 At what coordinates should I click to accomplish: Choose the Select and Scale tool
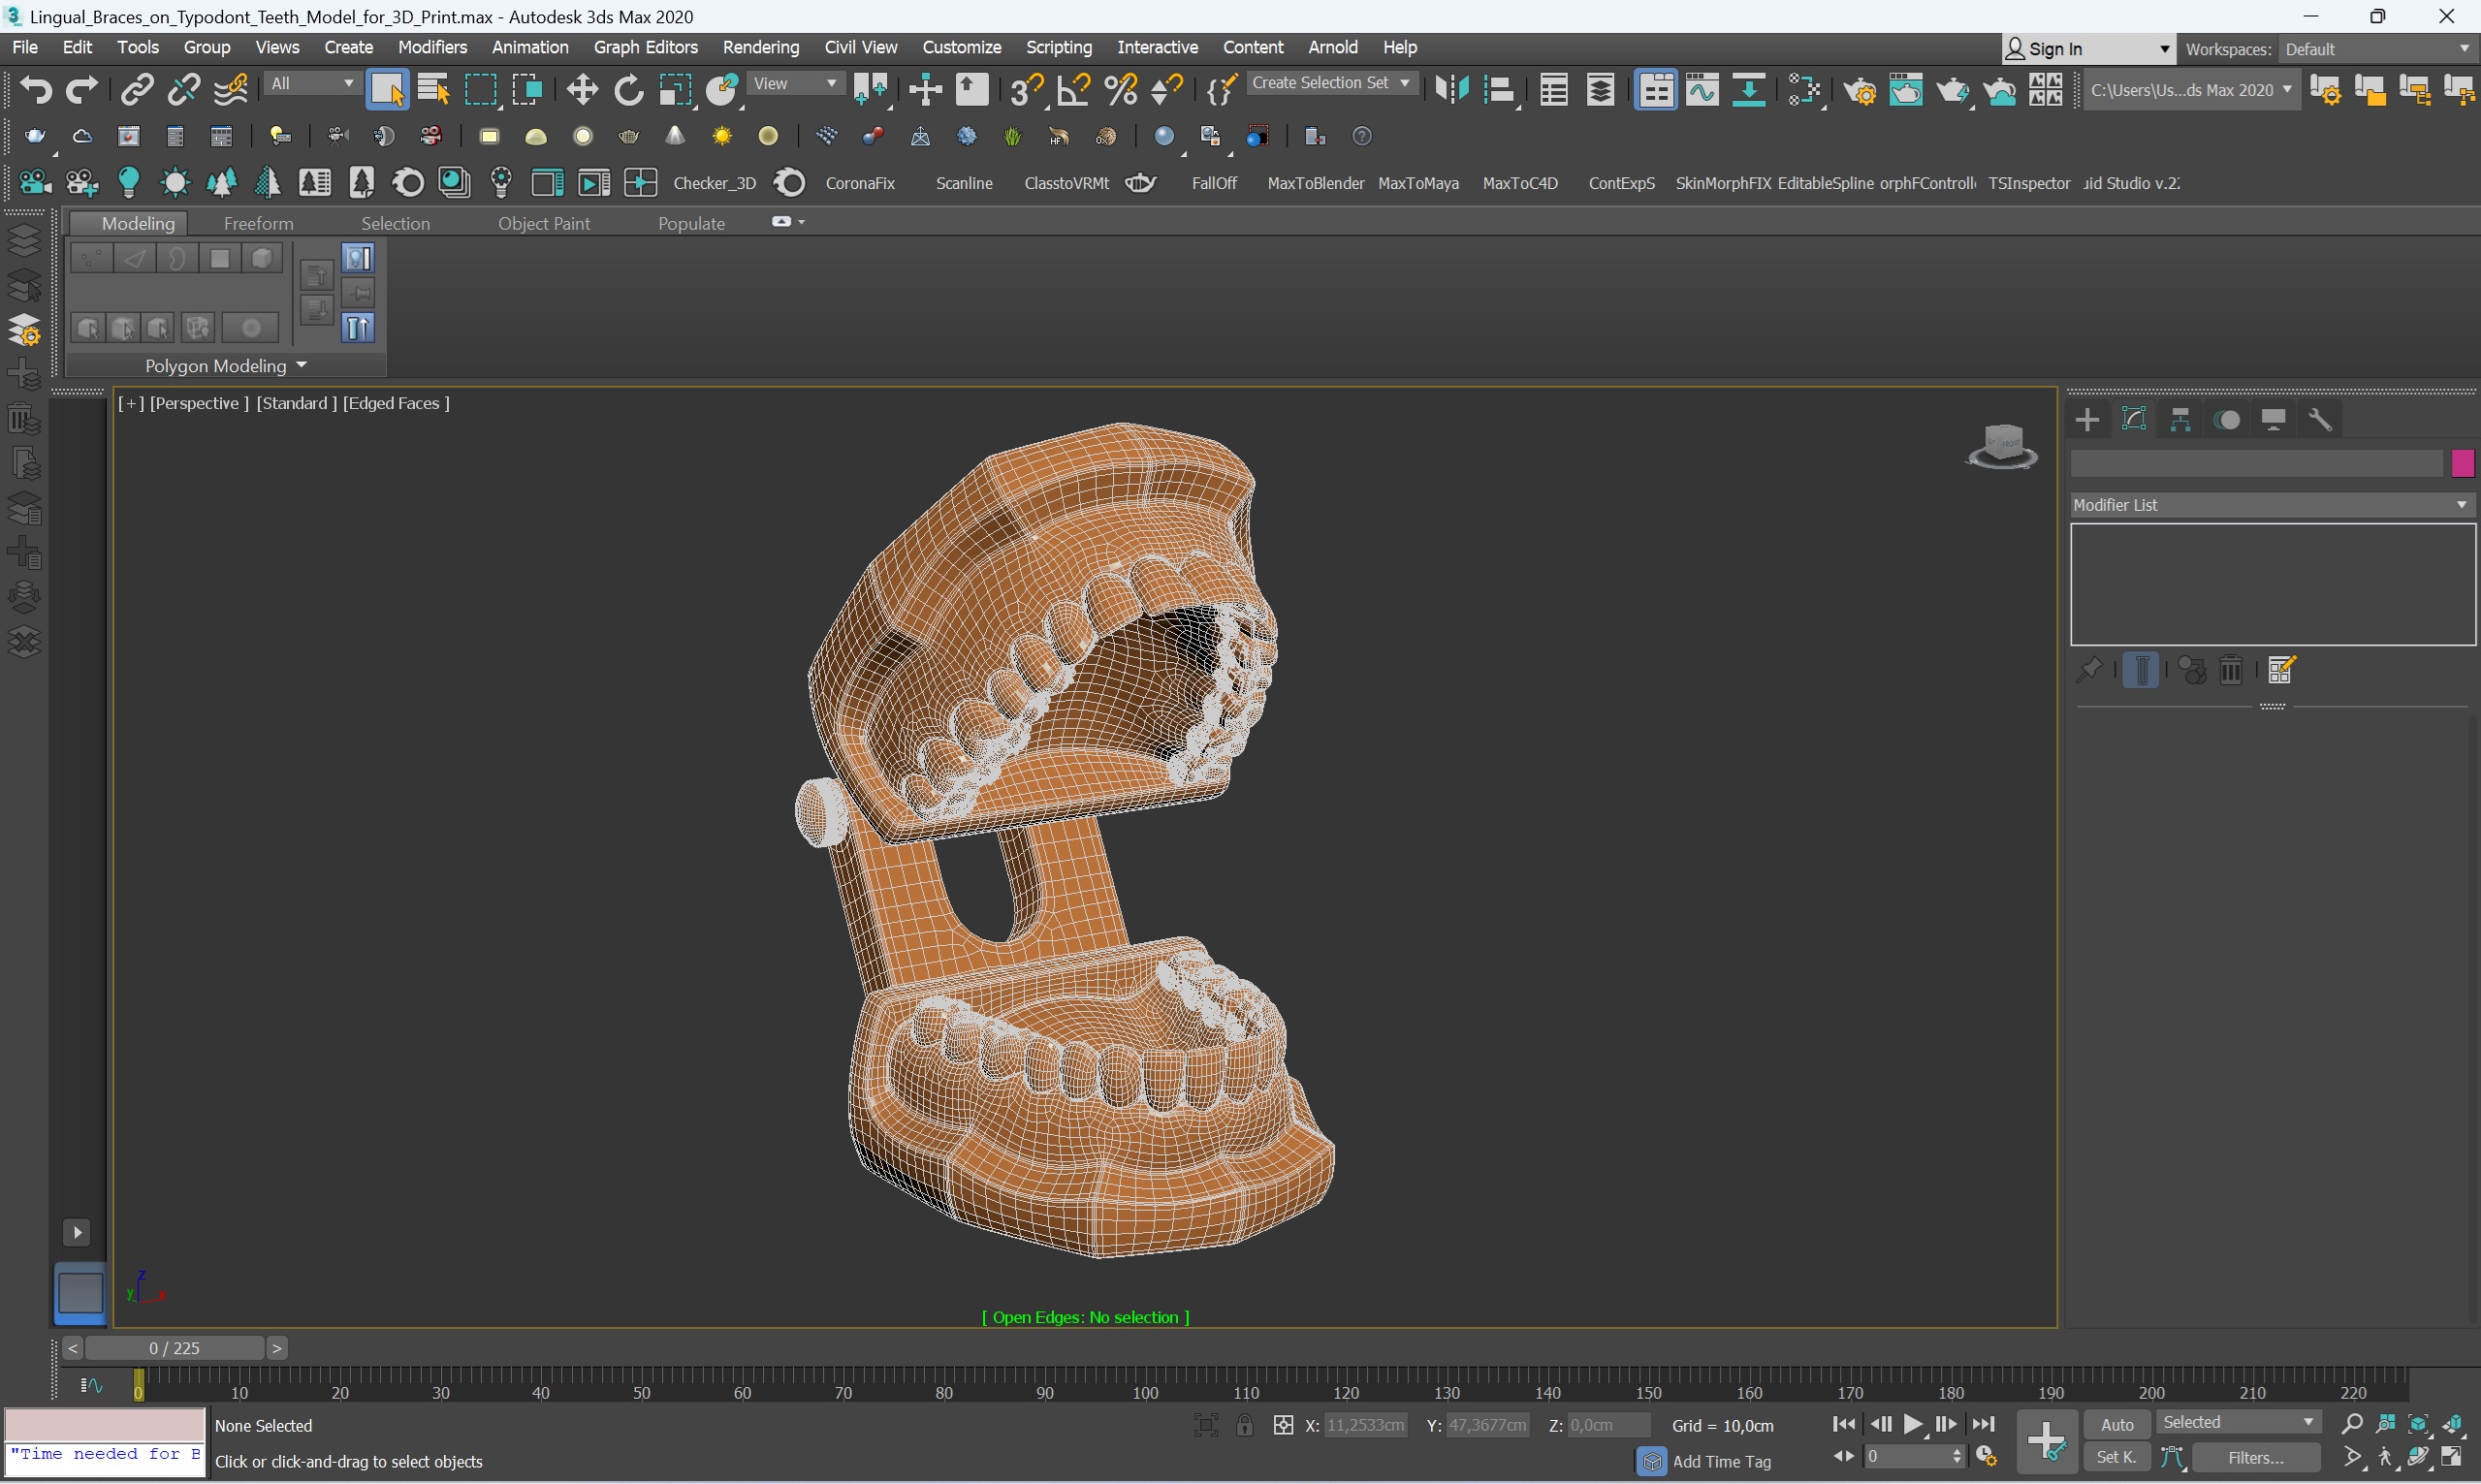676,90
